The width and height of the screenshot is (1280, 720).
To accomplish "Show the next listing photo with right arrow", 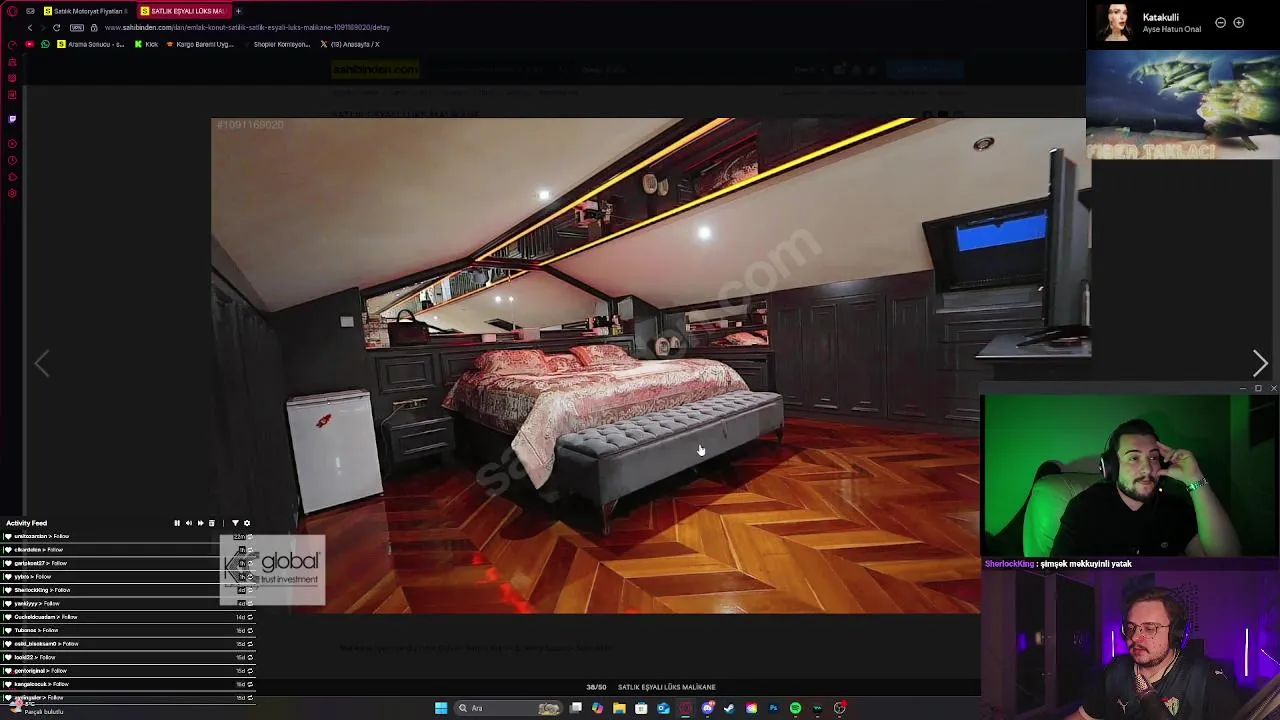I will coord(1260,364).
